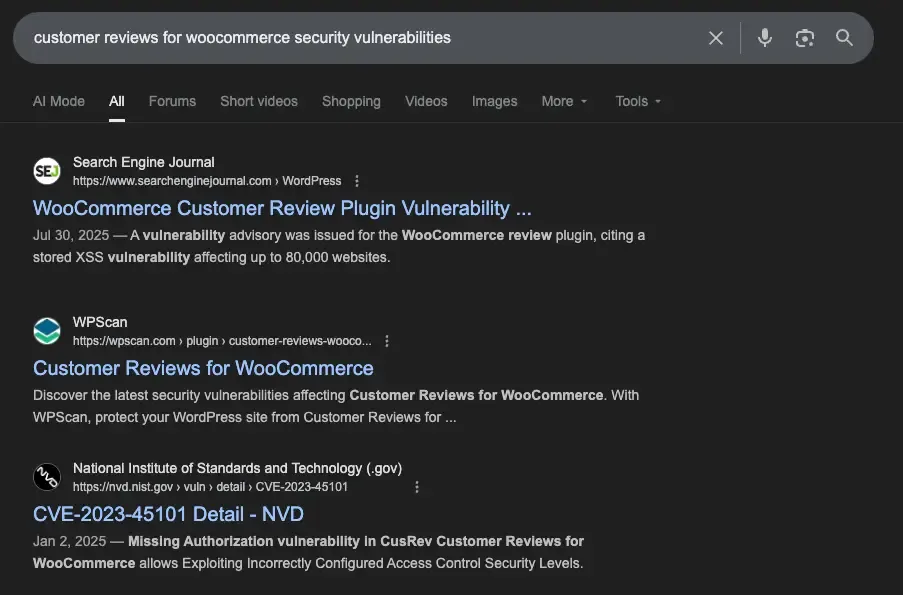This screenshot has width=903, height=595.
Task: Open the Shopping tab
Action: tap(351, 101)
